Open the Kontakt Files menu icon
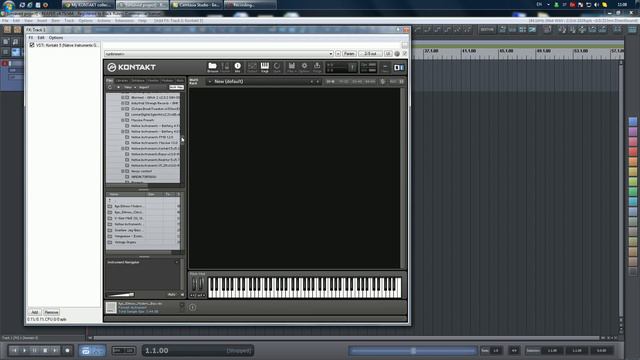Viewport: 640px width, 360px height. (x=291, y=67)
